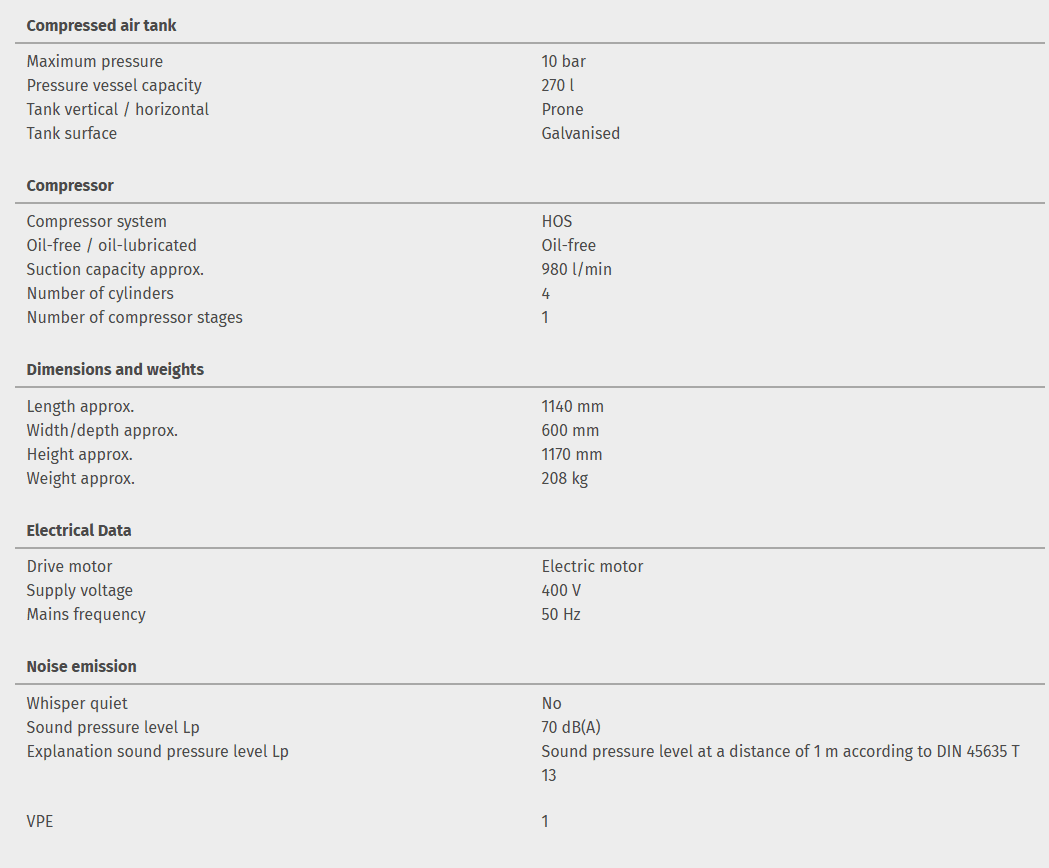Viewport: 1049px width, 868px height.
Task: Click the Dimensions and weights heading
Action: pos(115,370)
